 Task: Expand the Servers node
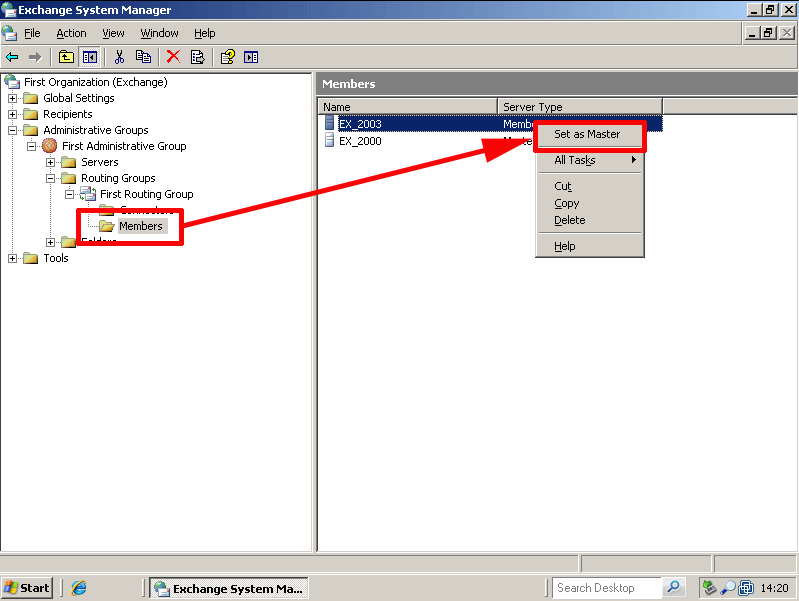click(x=50, y=162)
